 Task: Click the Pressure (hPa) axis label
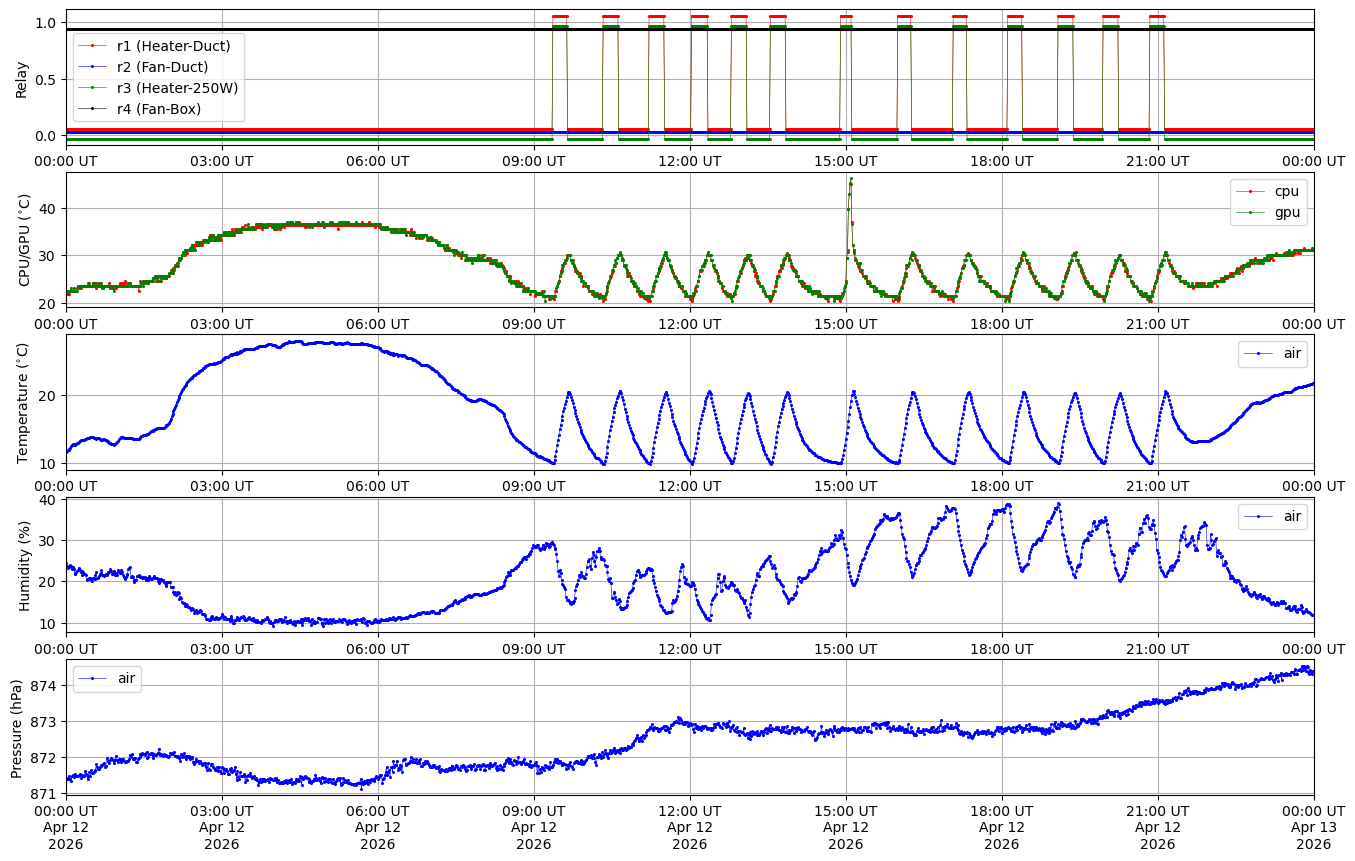(x=17, y=727)
